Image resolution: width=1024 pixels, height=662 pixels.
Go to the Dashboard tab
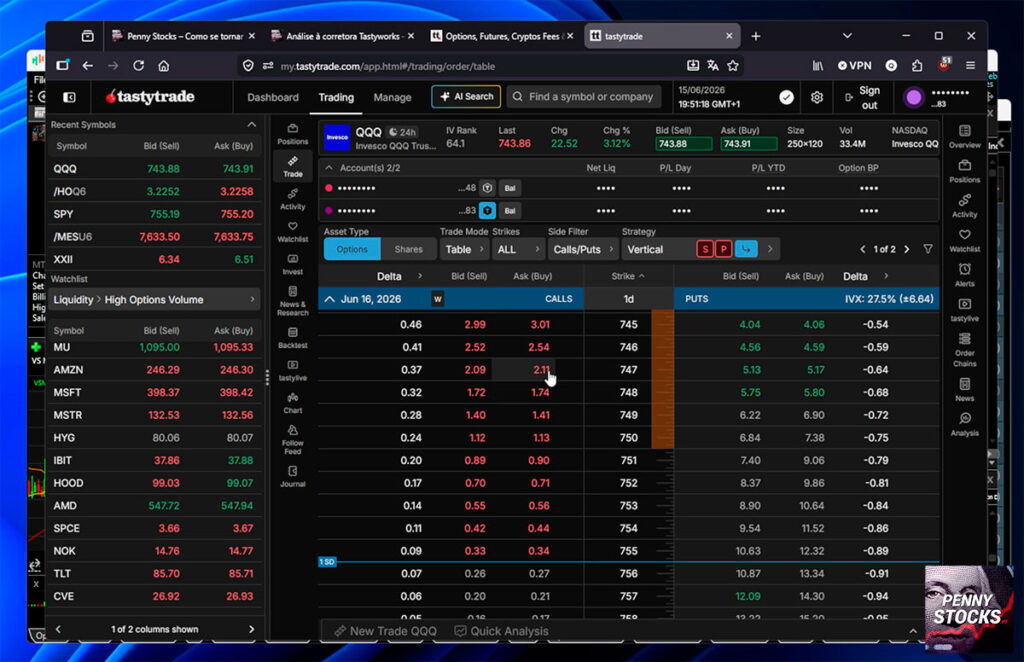(272, 97)
